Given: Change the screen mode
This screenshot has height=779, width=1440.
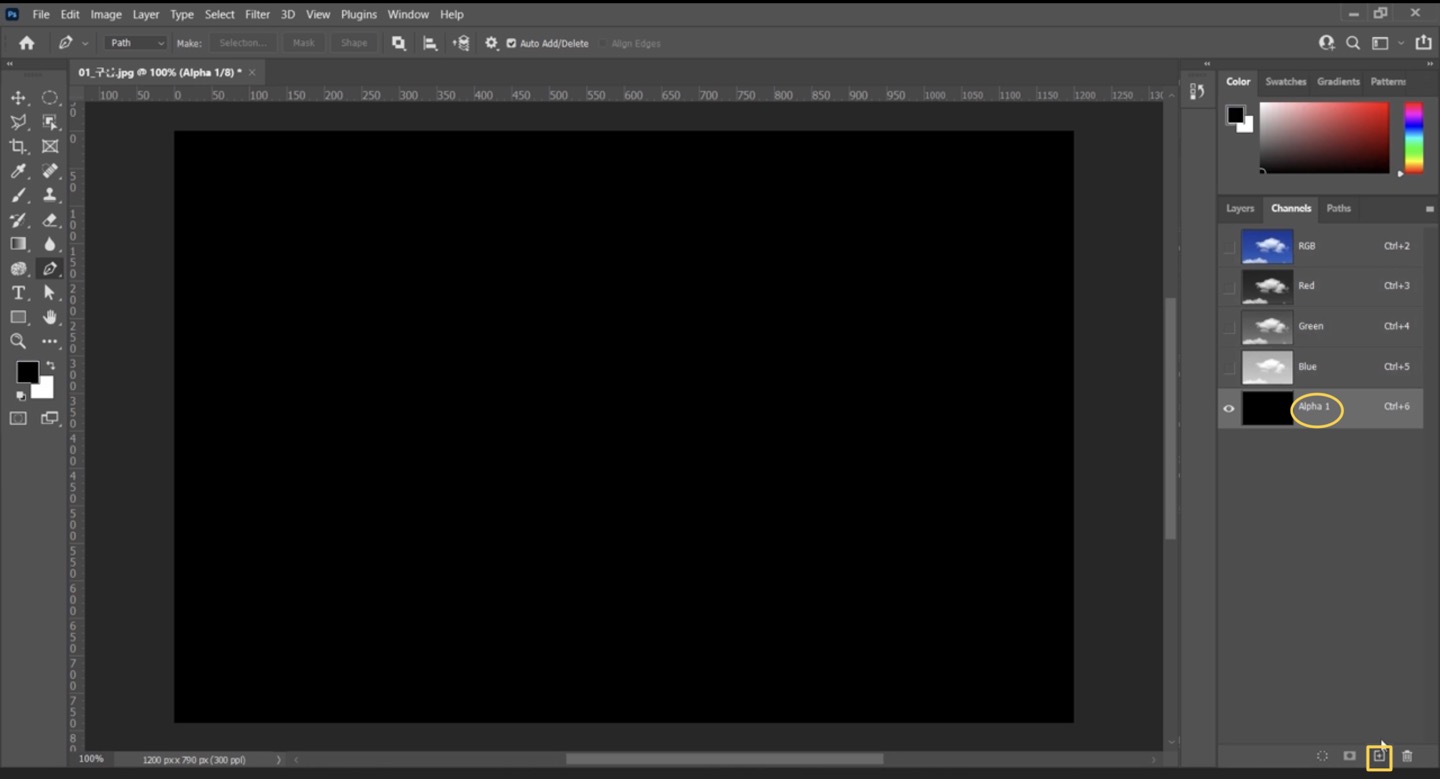Looking at the screenshot, I should [x=50, y=418].
